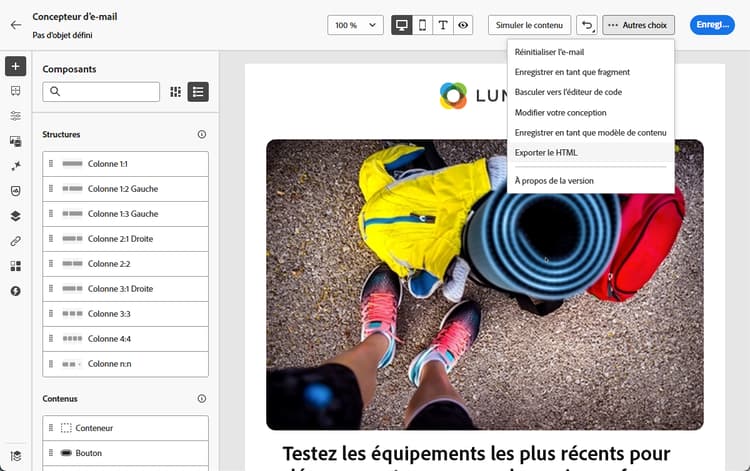
Task: Open the structure tree icon in left rail
Action: pyautogui.click(x=15, y=91)
